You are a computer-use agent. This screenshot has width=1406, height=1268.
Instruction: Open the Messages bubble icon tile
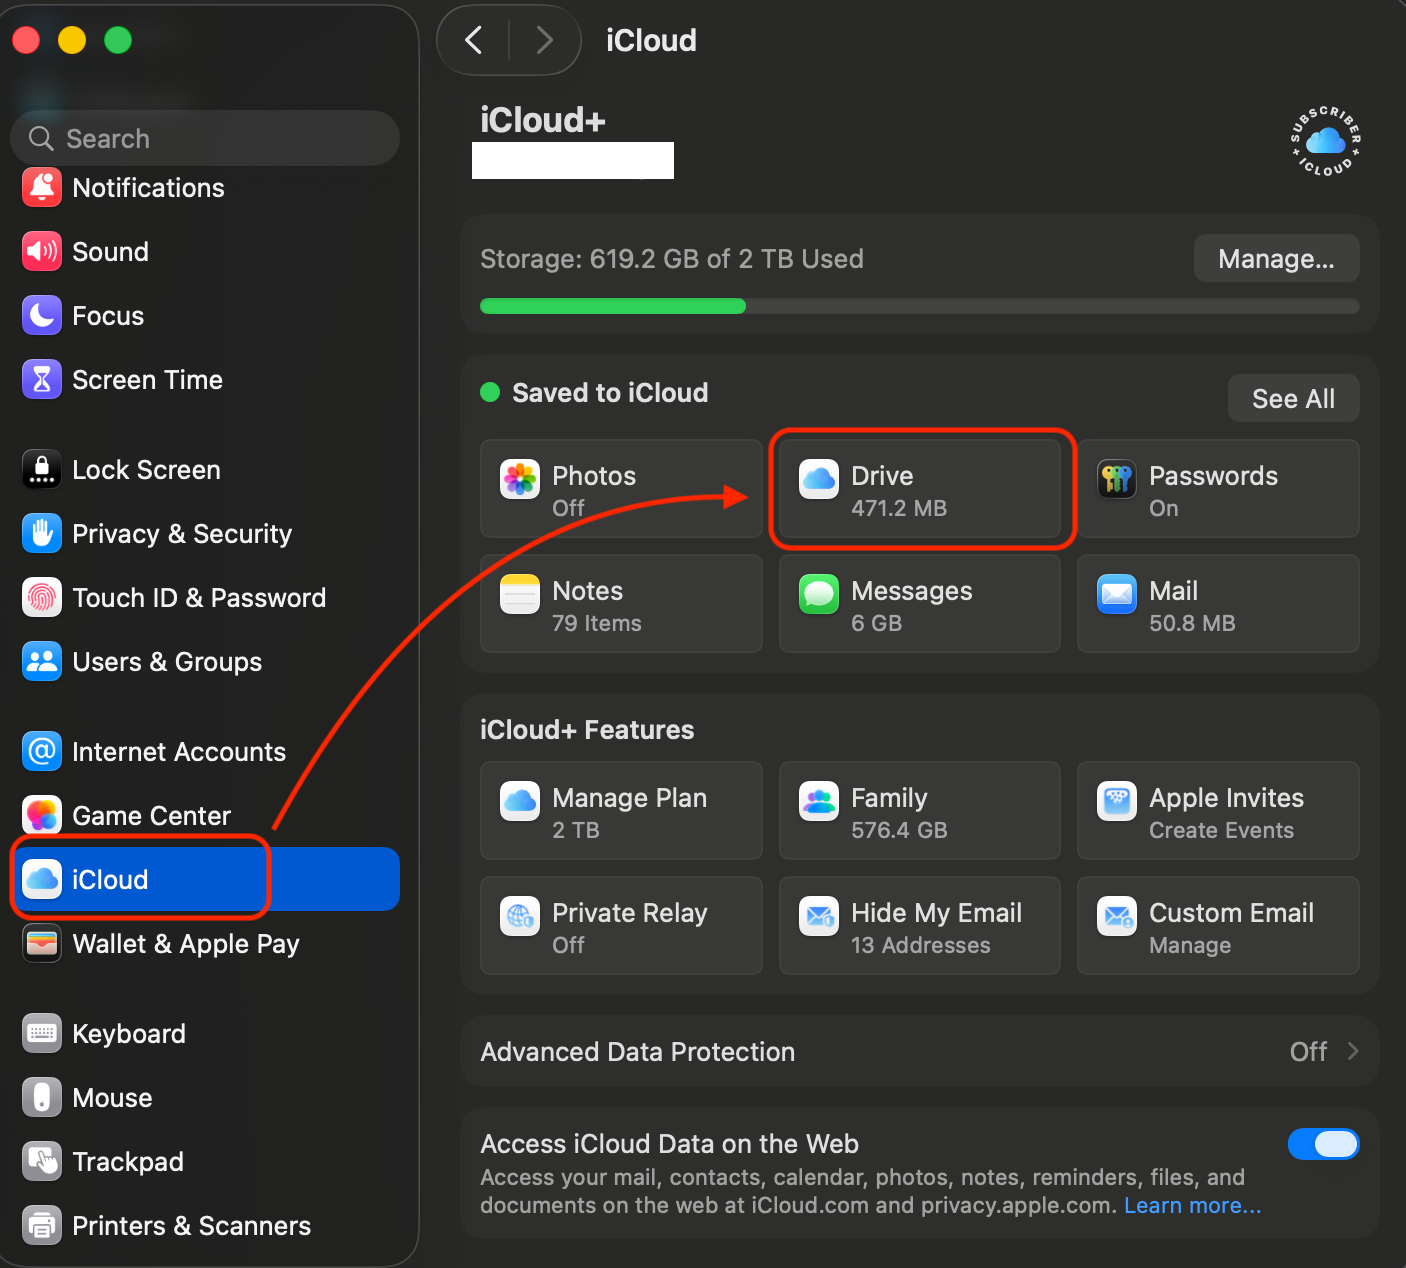tap(819, 595)
